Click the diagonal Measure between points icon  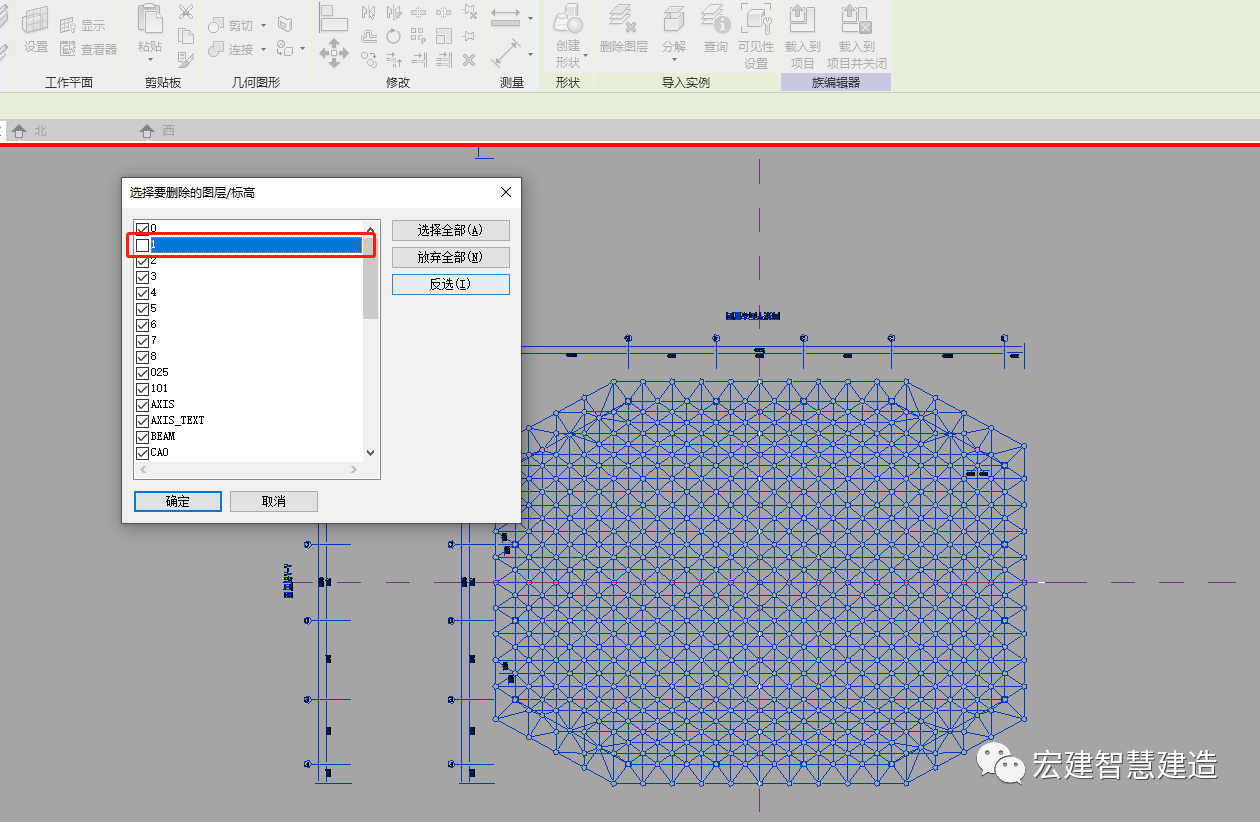[508, 52]
